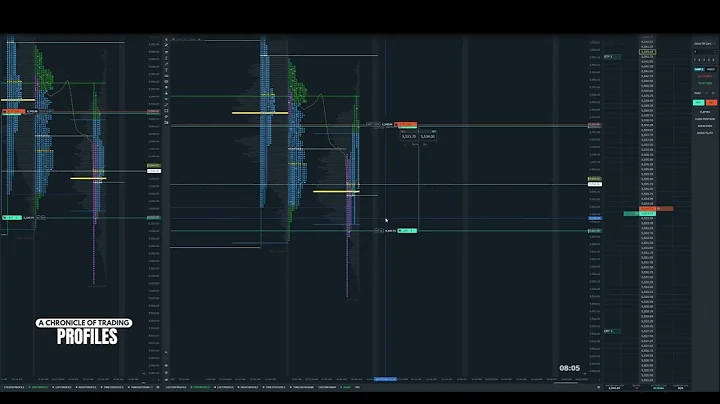
Task: Click the BREAK EVEN button
Action: 705,126
